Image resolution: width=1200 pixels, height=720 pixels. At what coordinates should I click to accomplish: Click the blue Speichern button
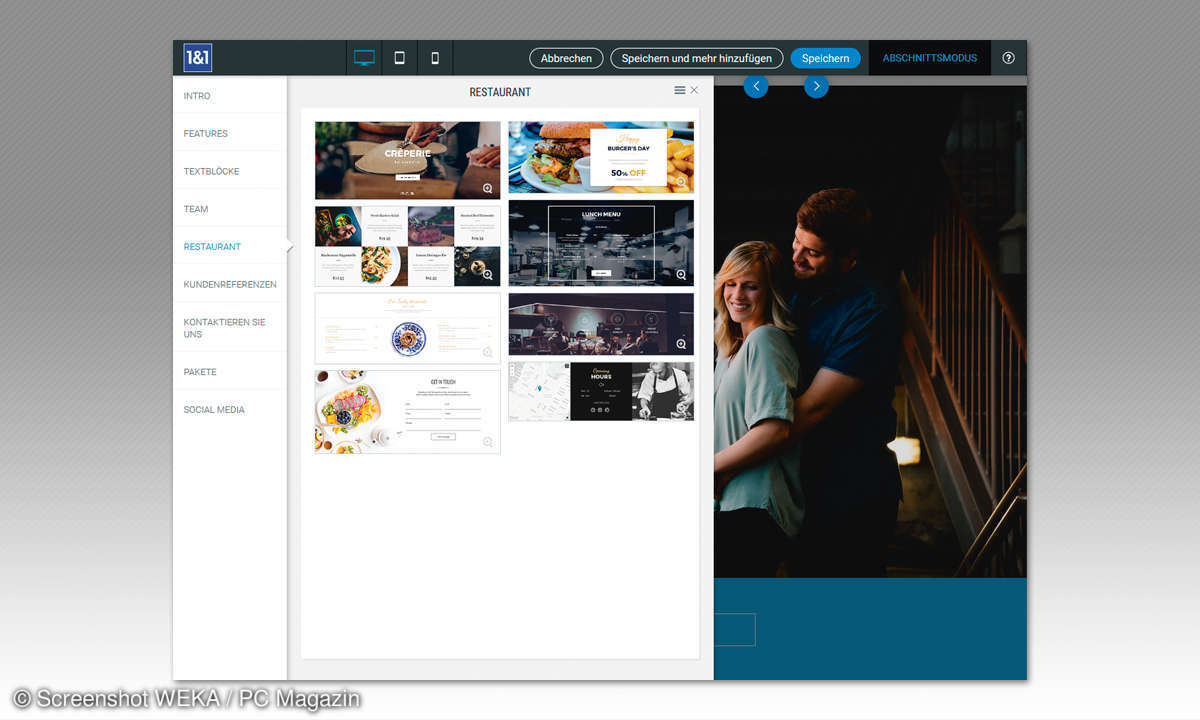(826, 58)
